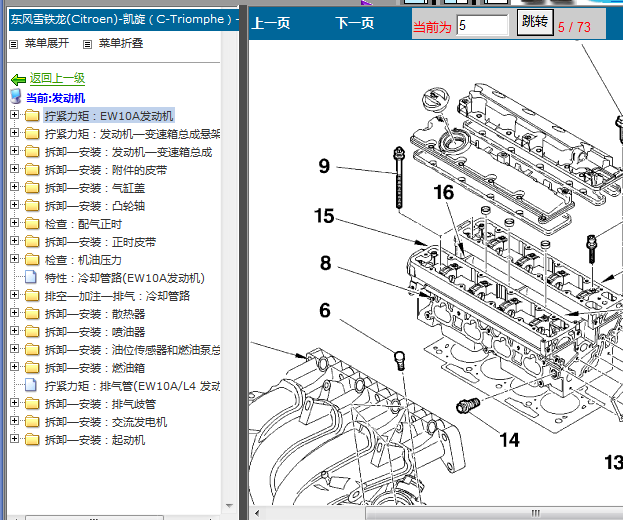This screenshot has width=623, height=520.
Task: Click part number 6 label in diagram
Action: pyautogui.click(x=325, y=310)
